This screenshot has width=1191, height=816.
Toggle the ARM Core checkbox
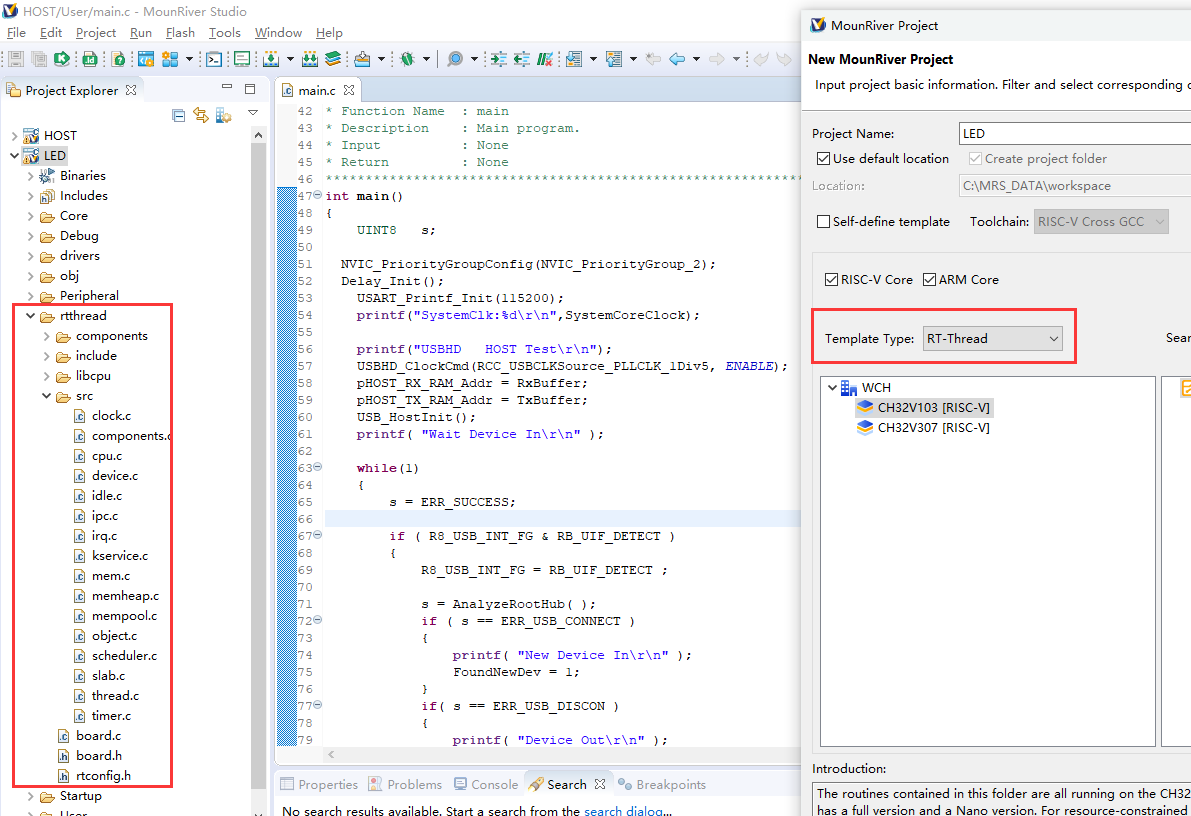tap(930, 280)
